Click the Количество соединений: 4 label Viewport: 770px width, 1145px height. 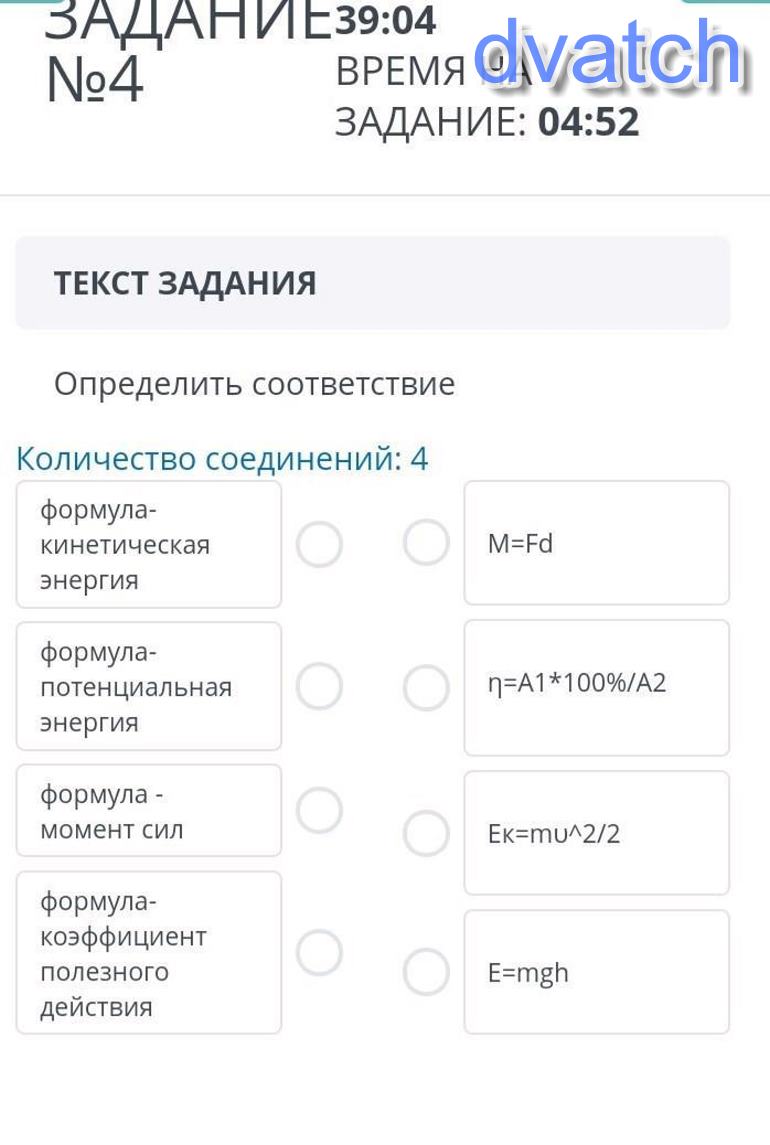(222, 459)
